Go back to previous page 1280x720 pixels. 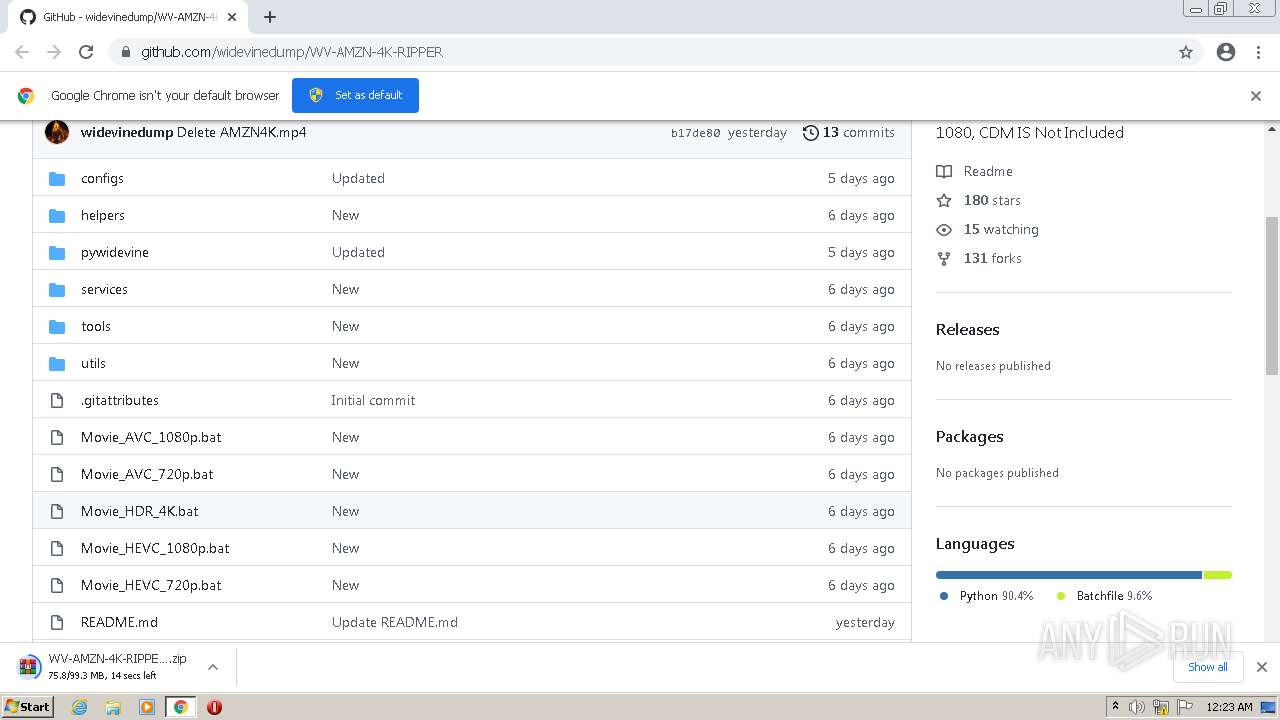22,52
